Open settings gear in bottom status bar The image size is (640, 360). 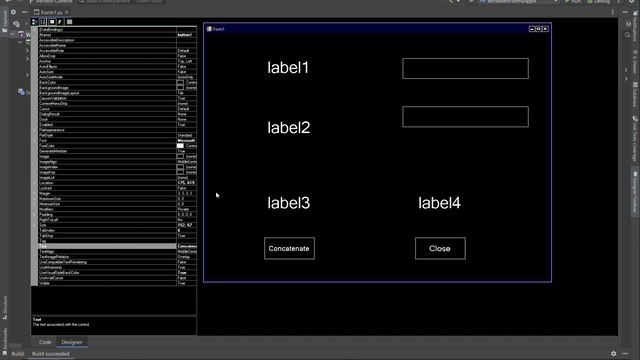613,353
